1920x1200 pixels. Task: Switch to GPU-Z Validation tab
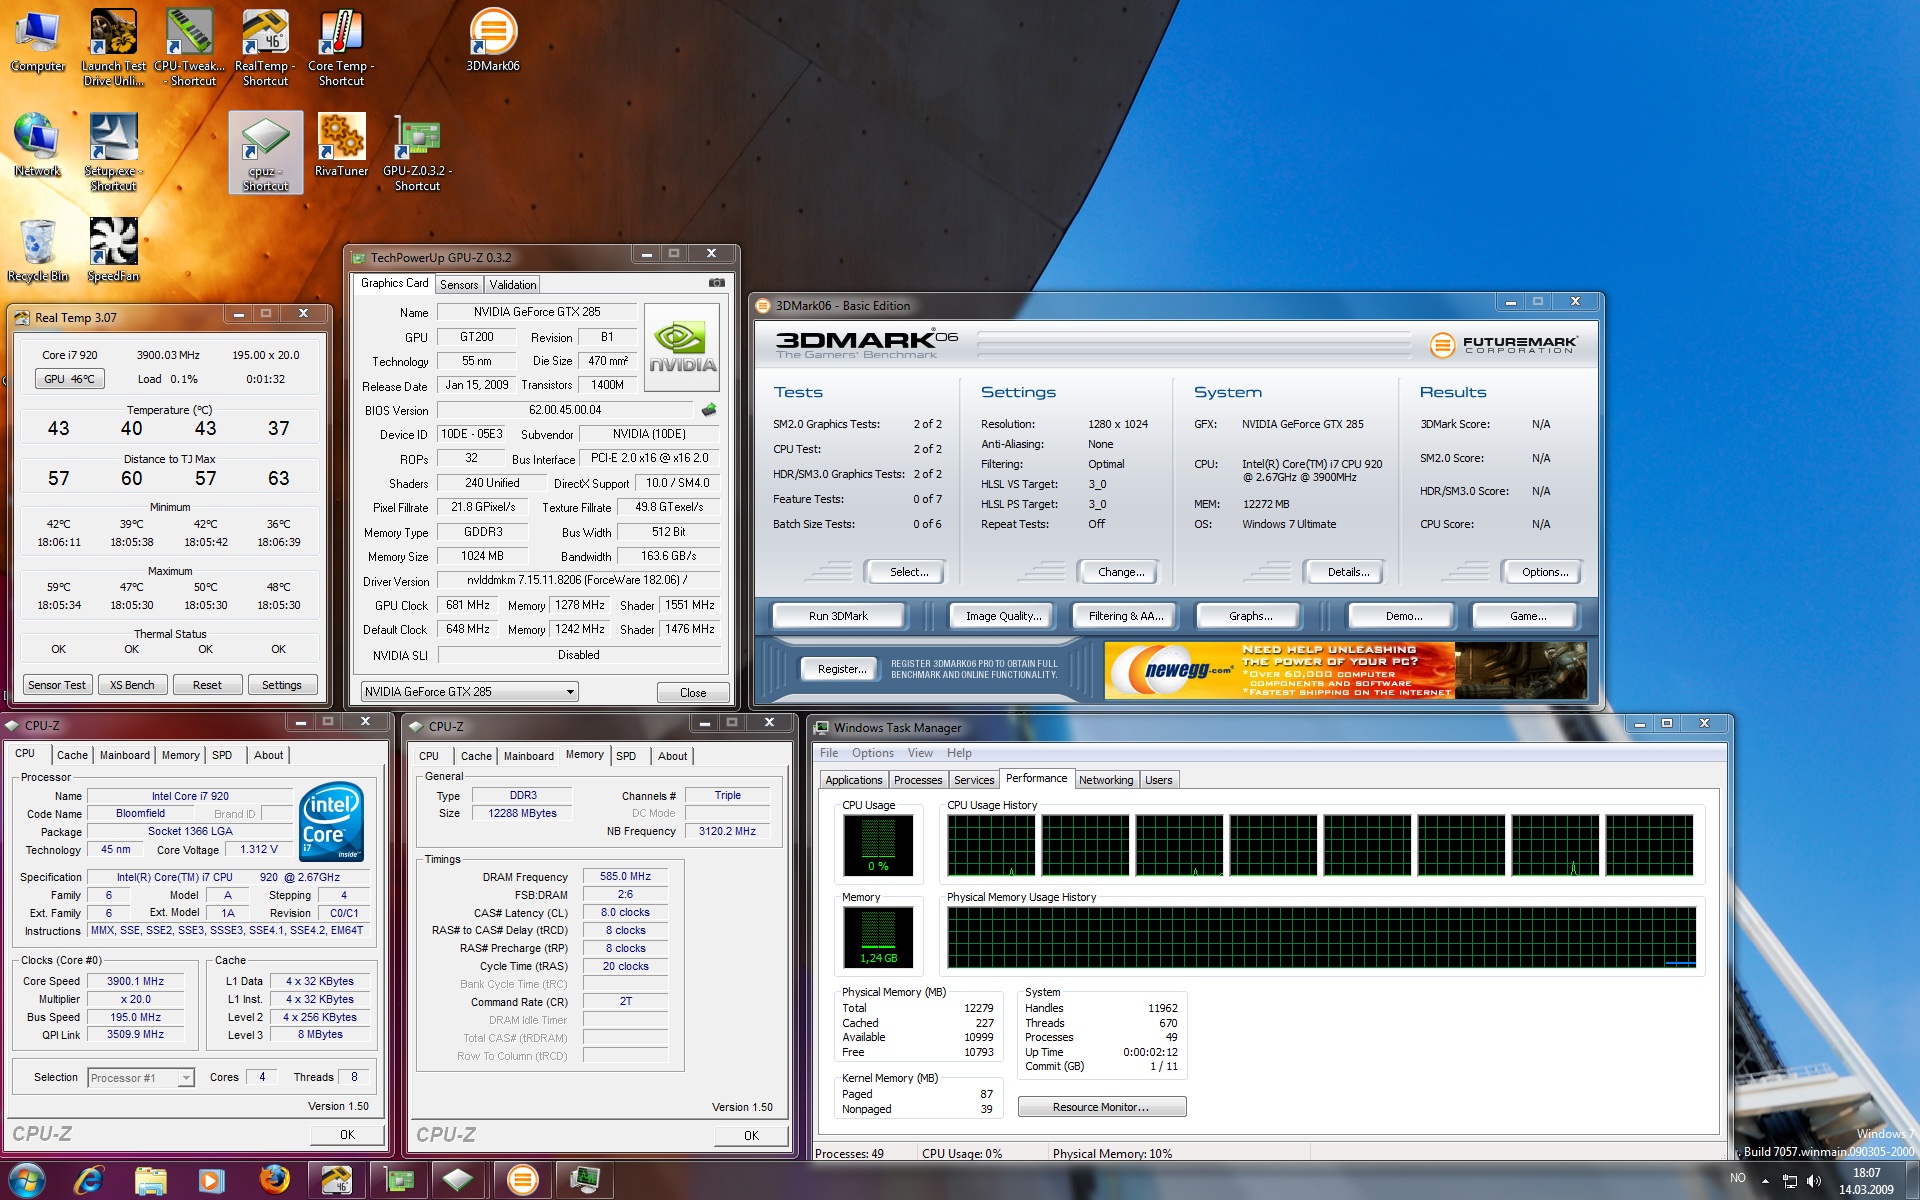pos(513,285)
